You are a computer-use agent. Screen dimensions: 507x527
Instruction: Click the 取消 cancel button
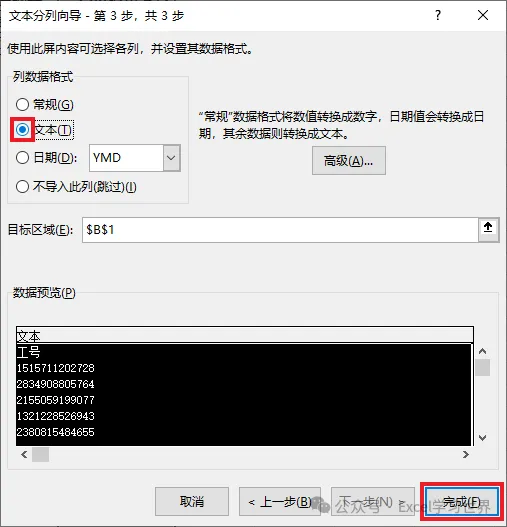[192, 502]
